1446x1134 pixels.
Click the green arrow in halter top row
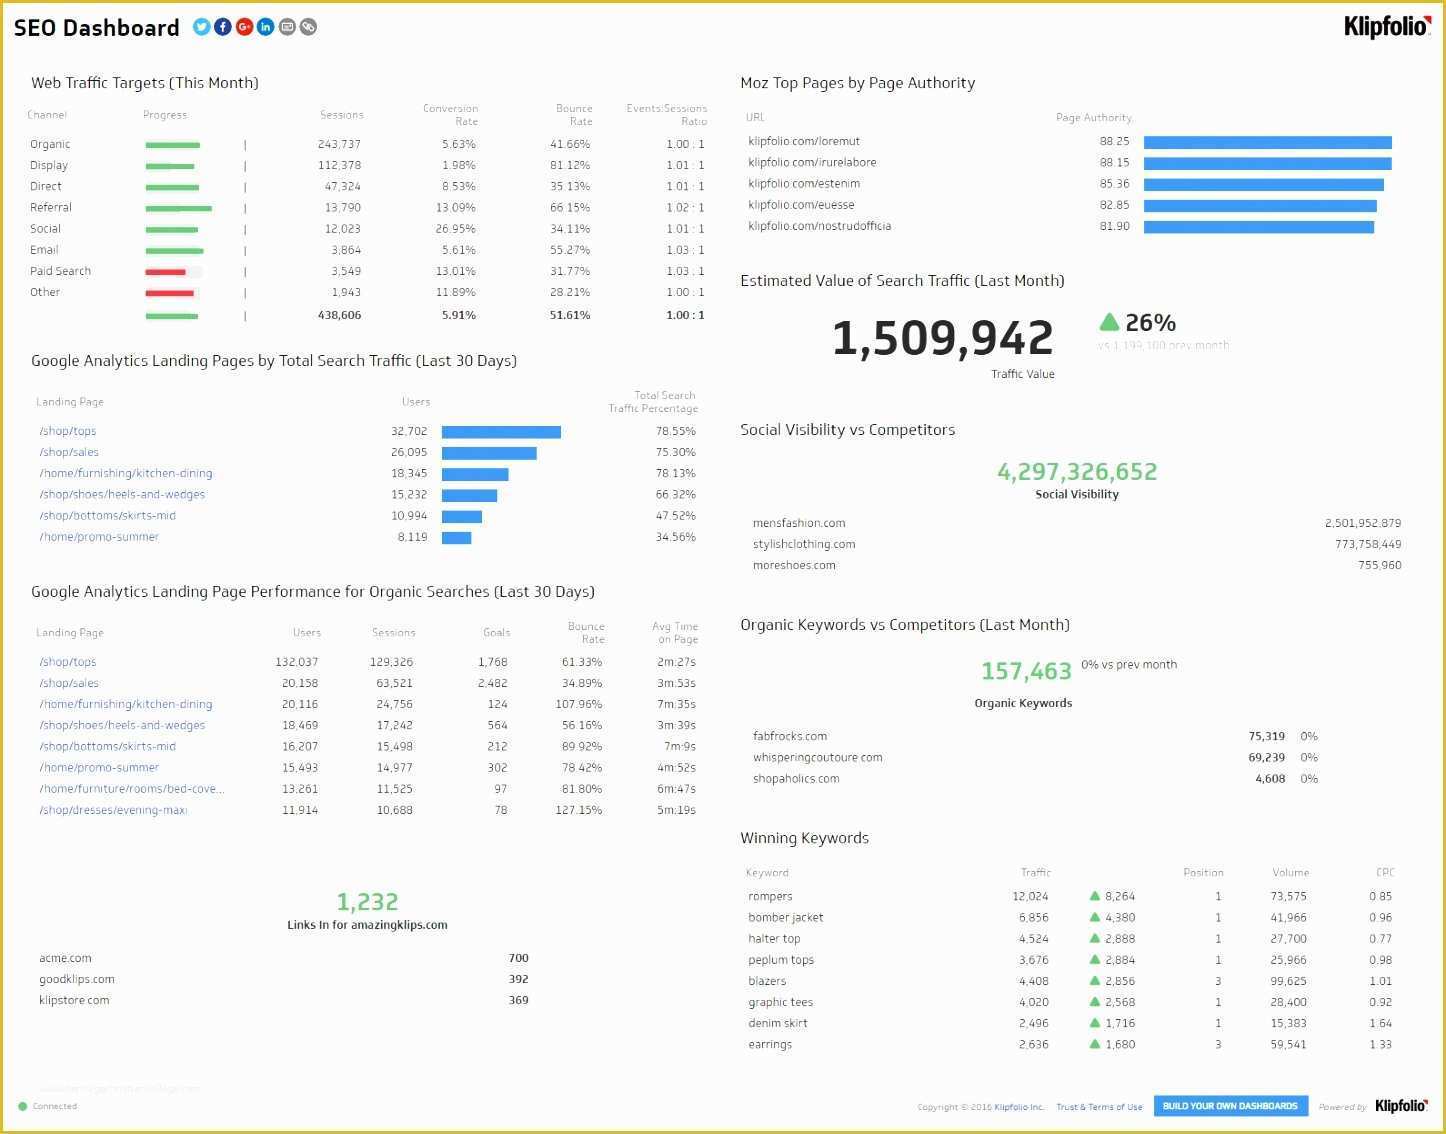(x=1095, y=938)
